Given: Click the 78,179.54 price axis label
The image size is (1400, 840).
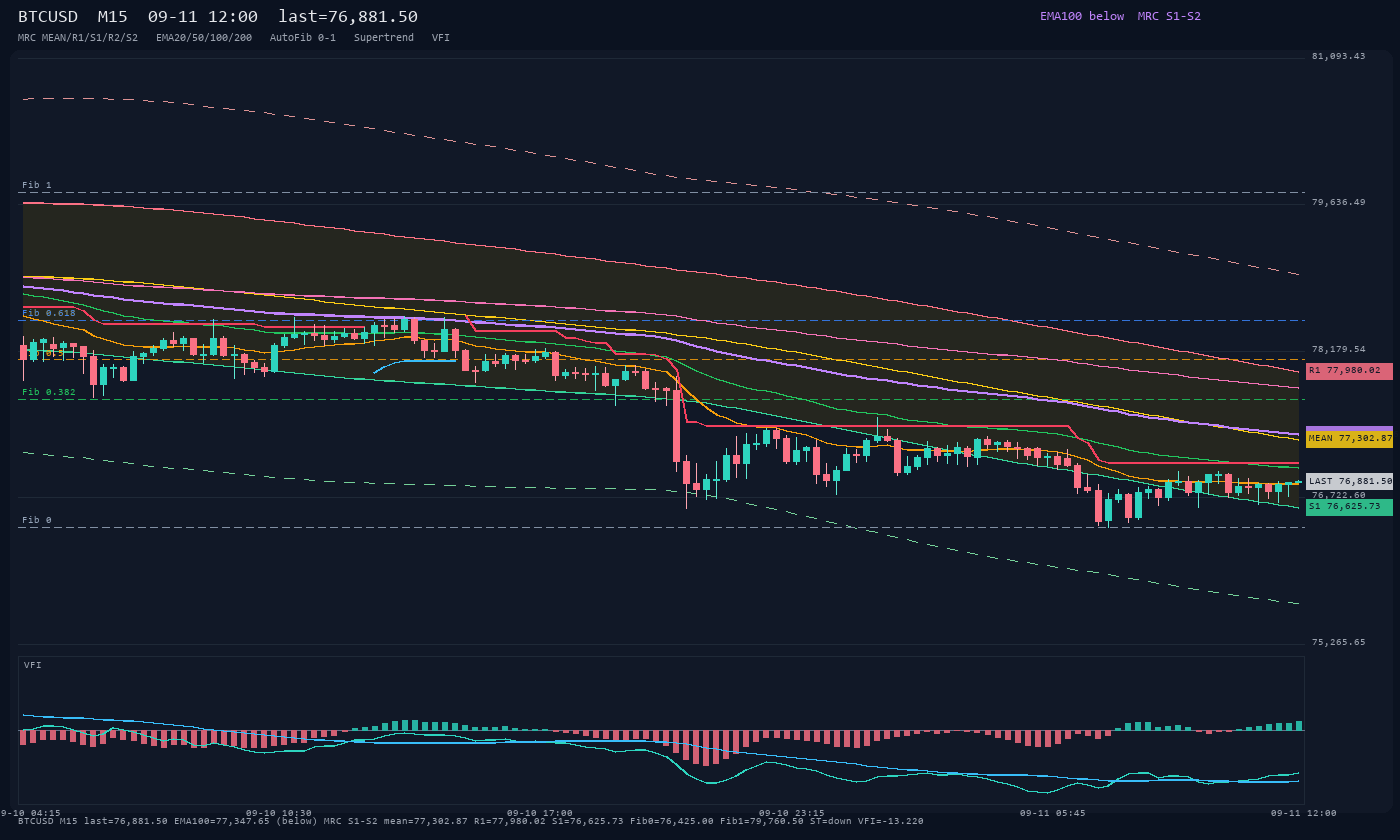Looking at the screenshot, I should point(1338,349).
